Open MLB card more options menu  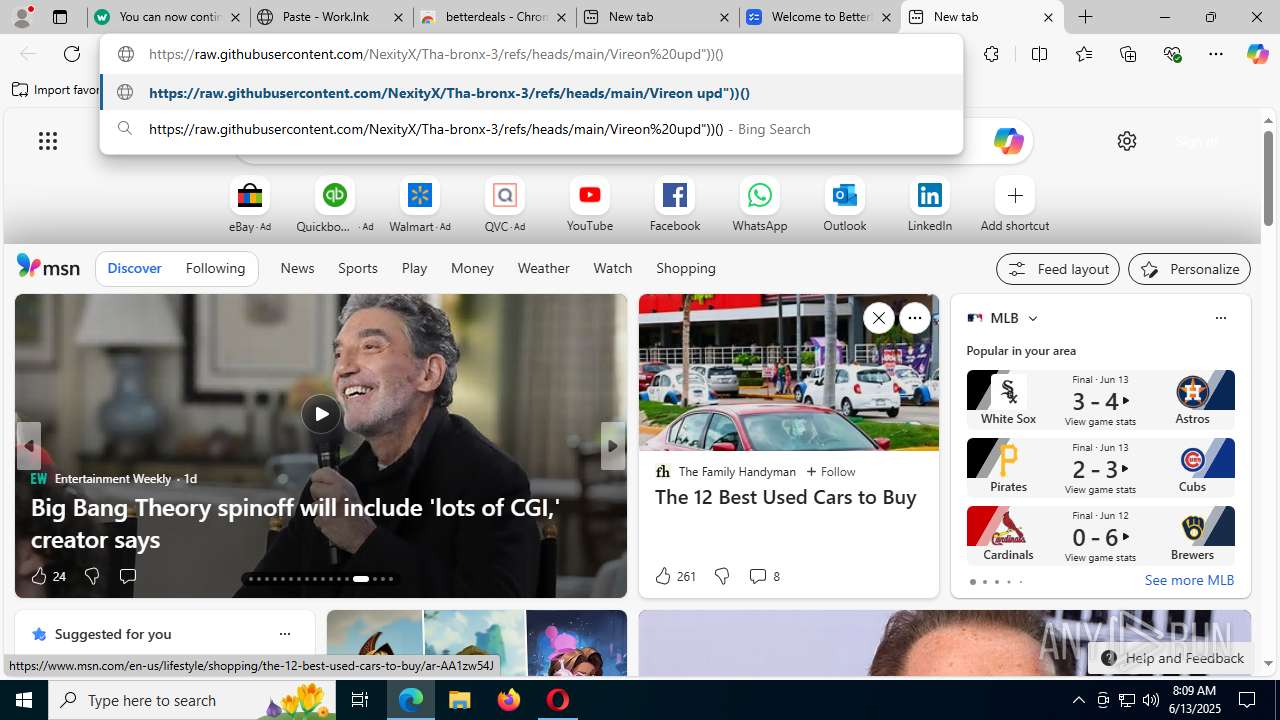(x=1220, y=318)
